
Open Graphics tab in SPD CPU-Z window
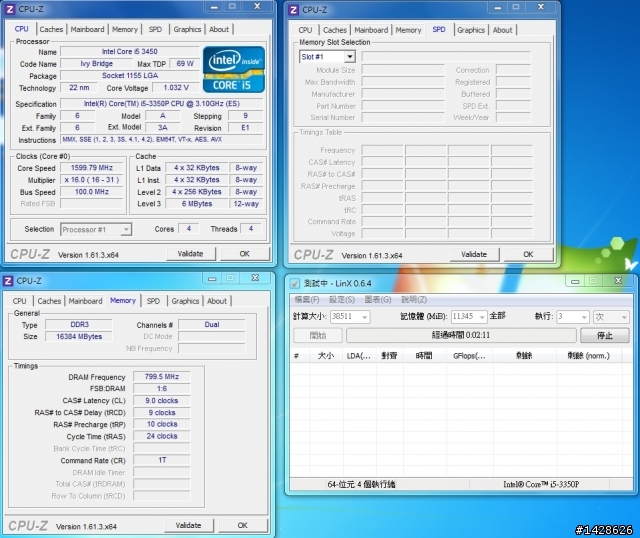(x=471, y=30)
